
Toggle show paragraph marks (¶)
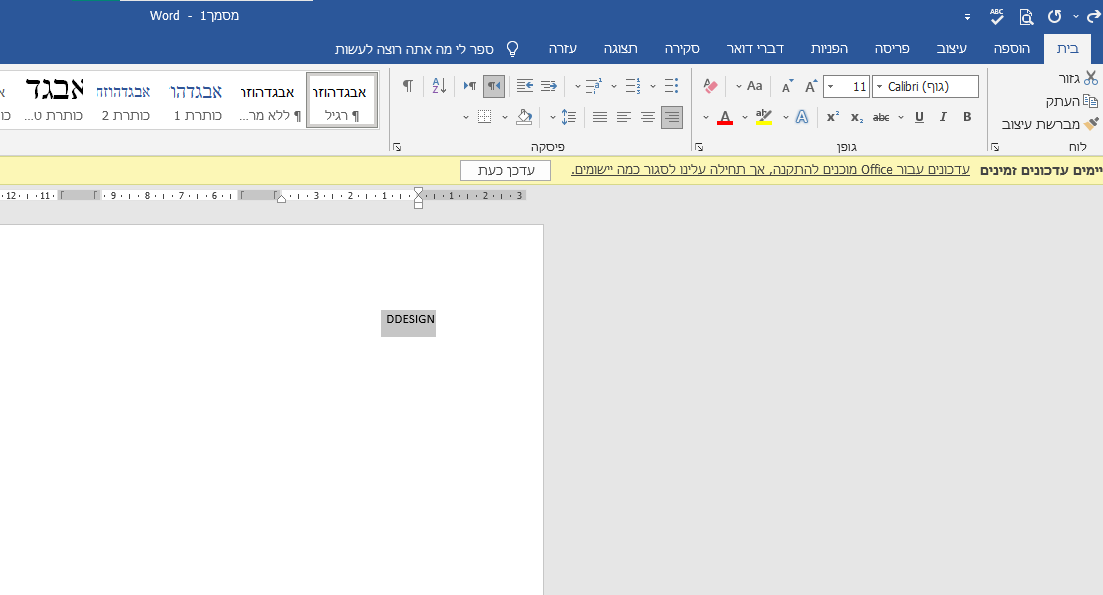pyautogui.click(x=407, y=86)
